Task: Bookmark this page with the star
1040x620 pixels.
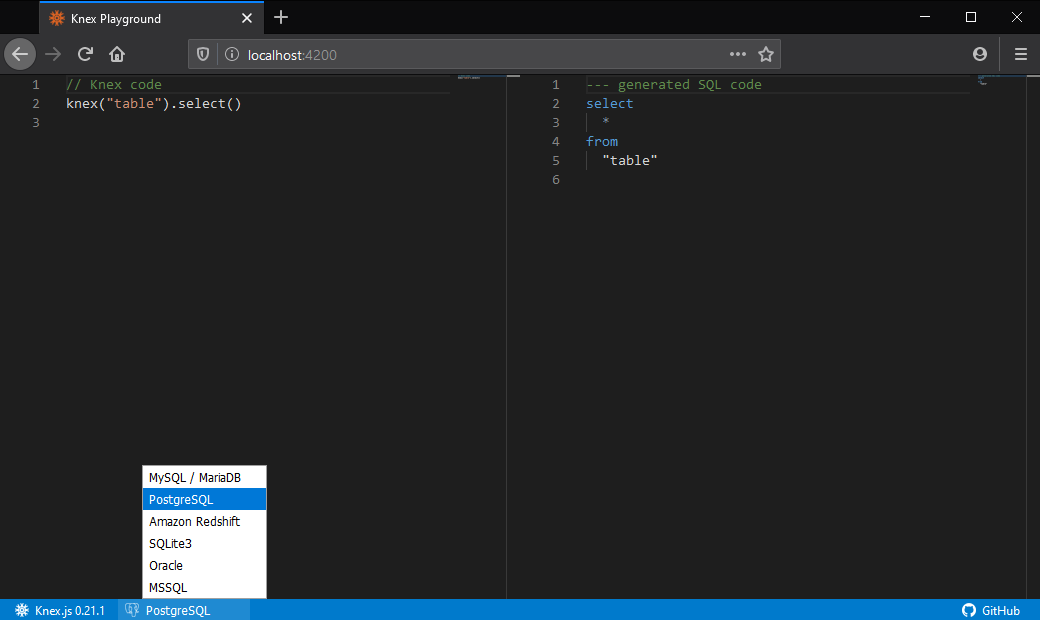Action: click(x=766, y=54)
